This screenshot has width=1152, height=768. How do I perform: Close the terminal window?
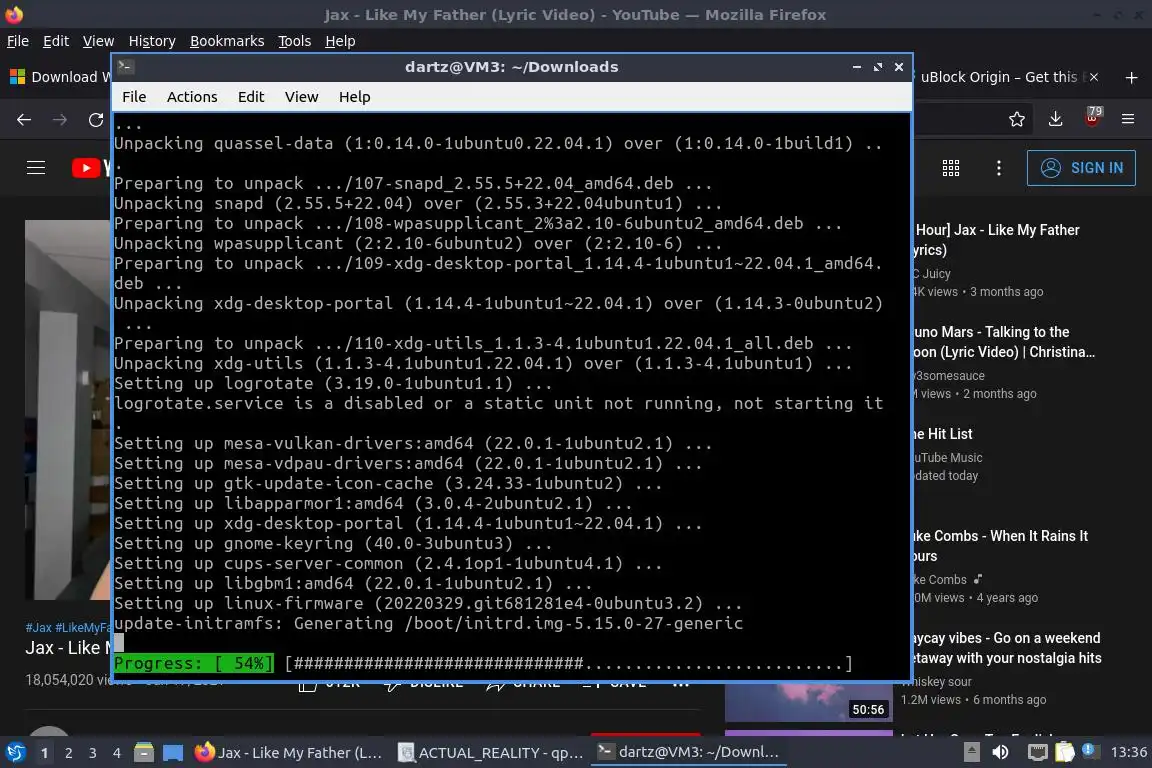pos(899,67)
